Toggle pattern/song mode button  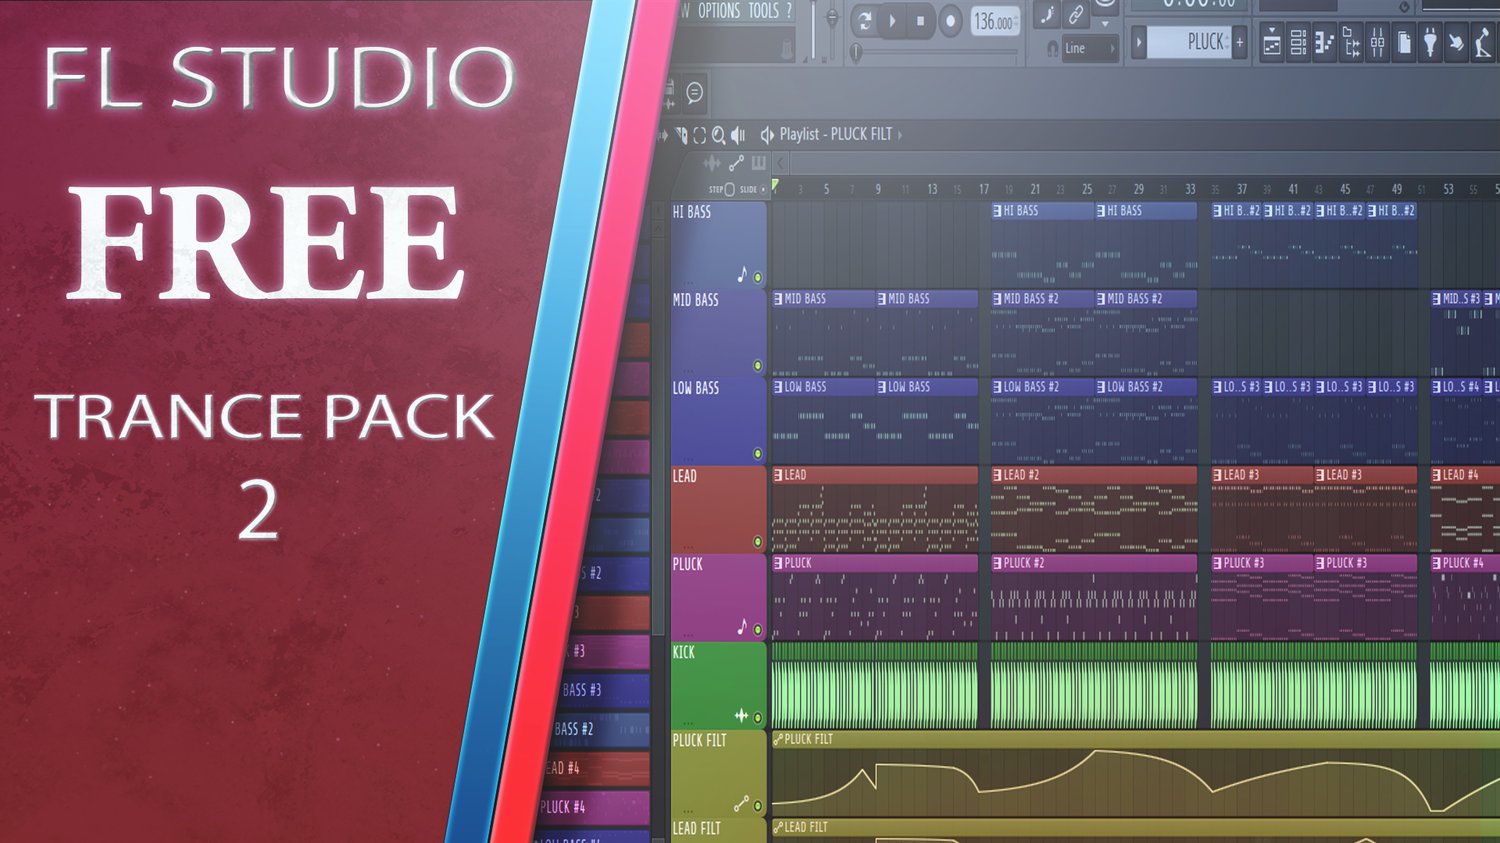coord(865,20)
